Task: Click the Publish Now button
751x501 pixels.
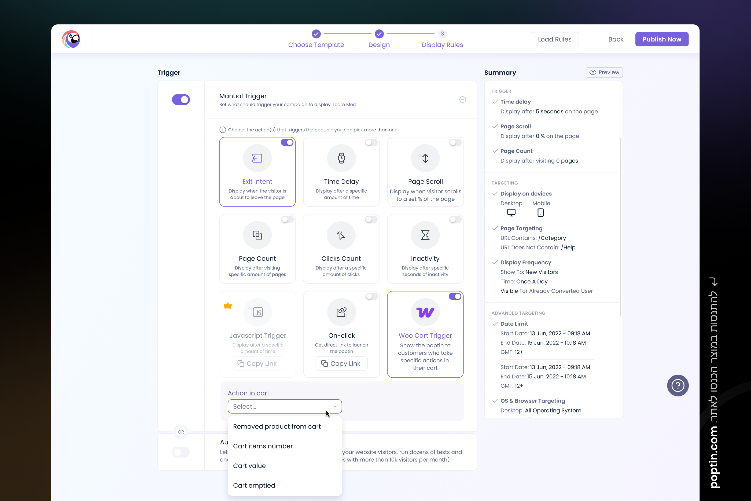Action: [661, 39]
